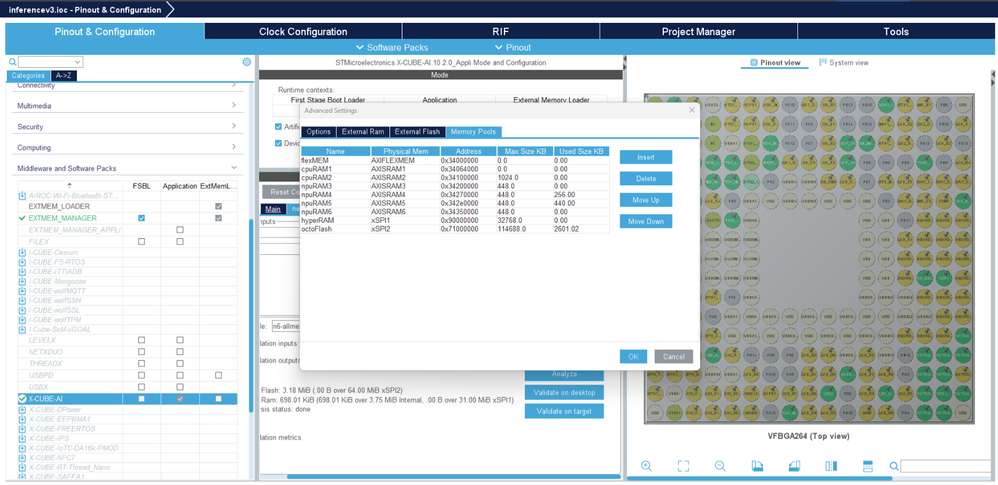The height and width of the screenshot is (485, 998).
Task: Confirm dialog with OK
Action: click(x=633, y=356)
